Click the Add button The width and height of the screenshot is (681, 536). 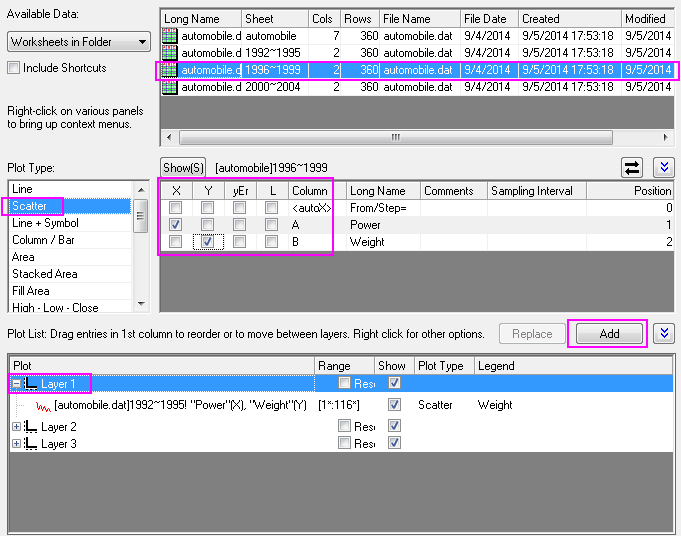click(x=609, y=334)
